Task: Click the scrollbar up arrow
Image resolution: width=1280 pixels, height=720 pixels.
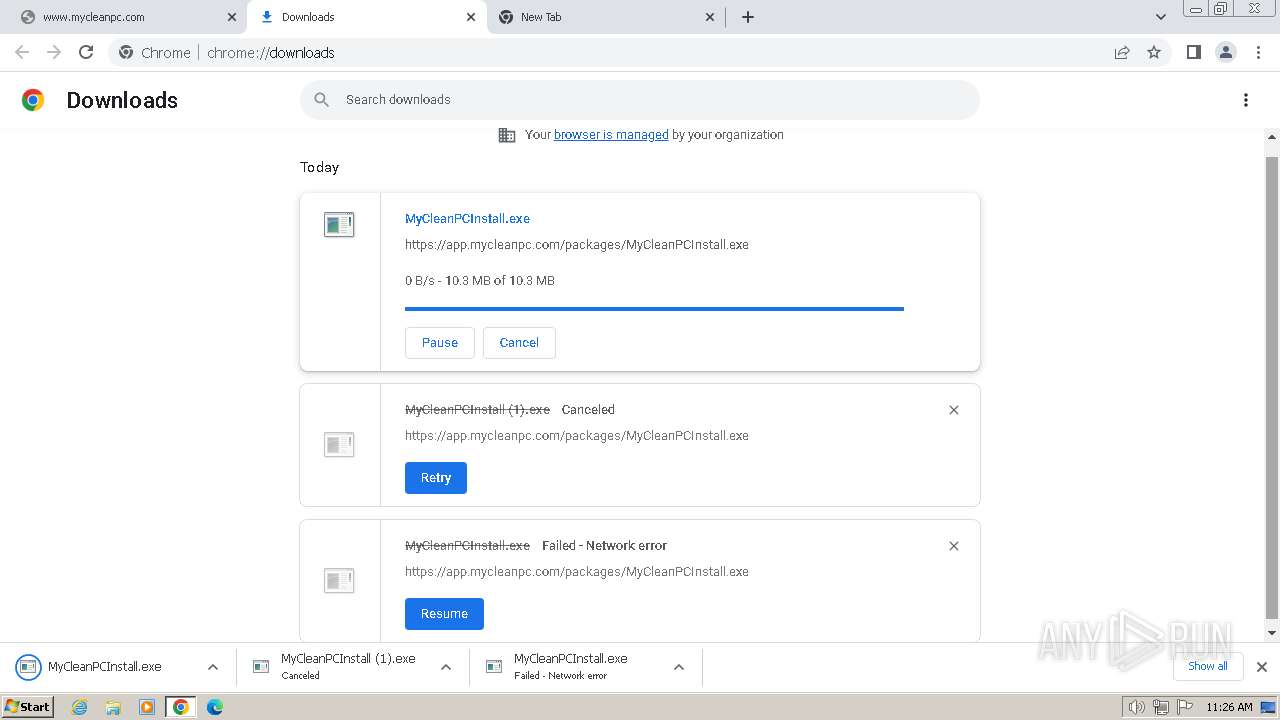Action: pyautogui.click(x=1272, y=137)
